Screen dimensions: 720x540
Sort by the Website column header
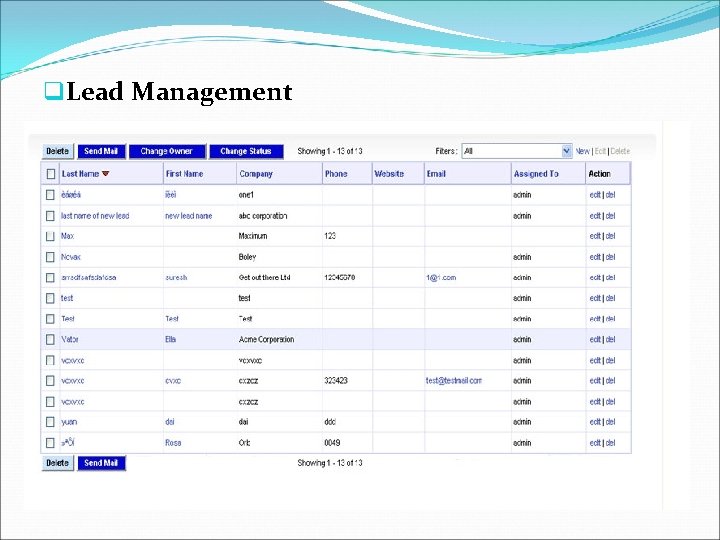(389, 174)
